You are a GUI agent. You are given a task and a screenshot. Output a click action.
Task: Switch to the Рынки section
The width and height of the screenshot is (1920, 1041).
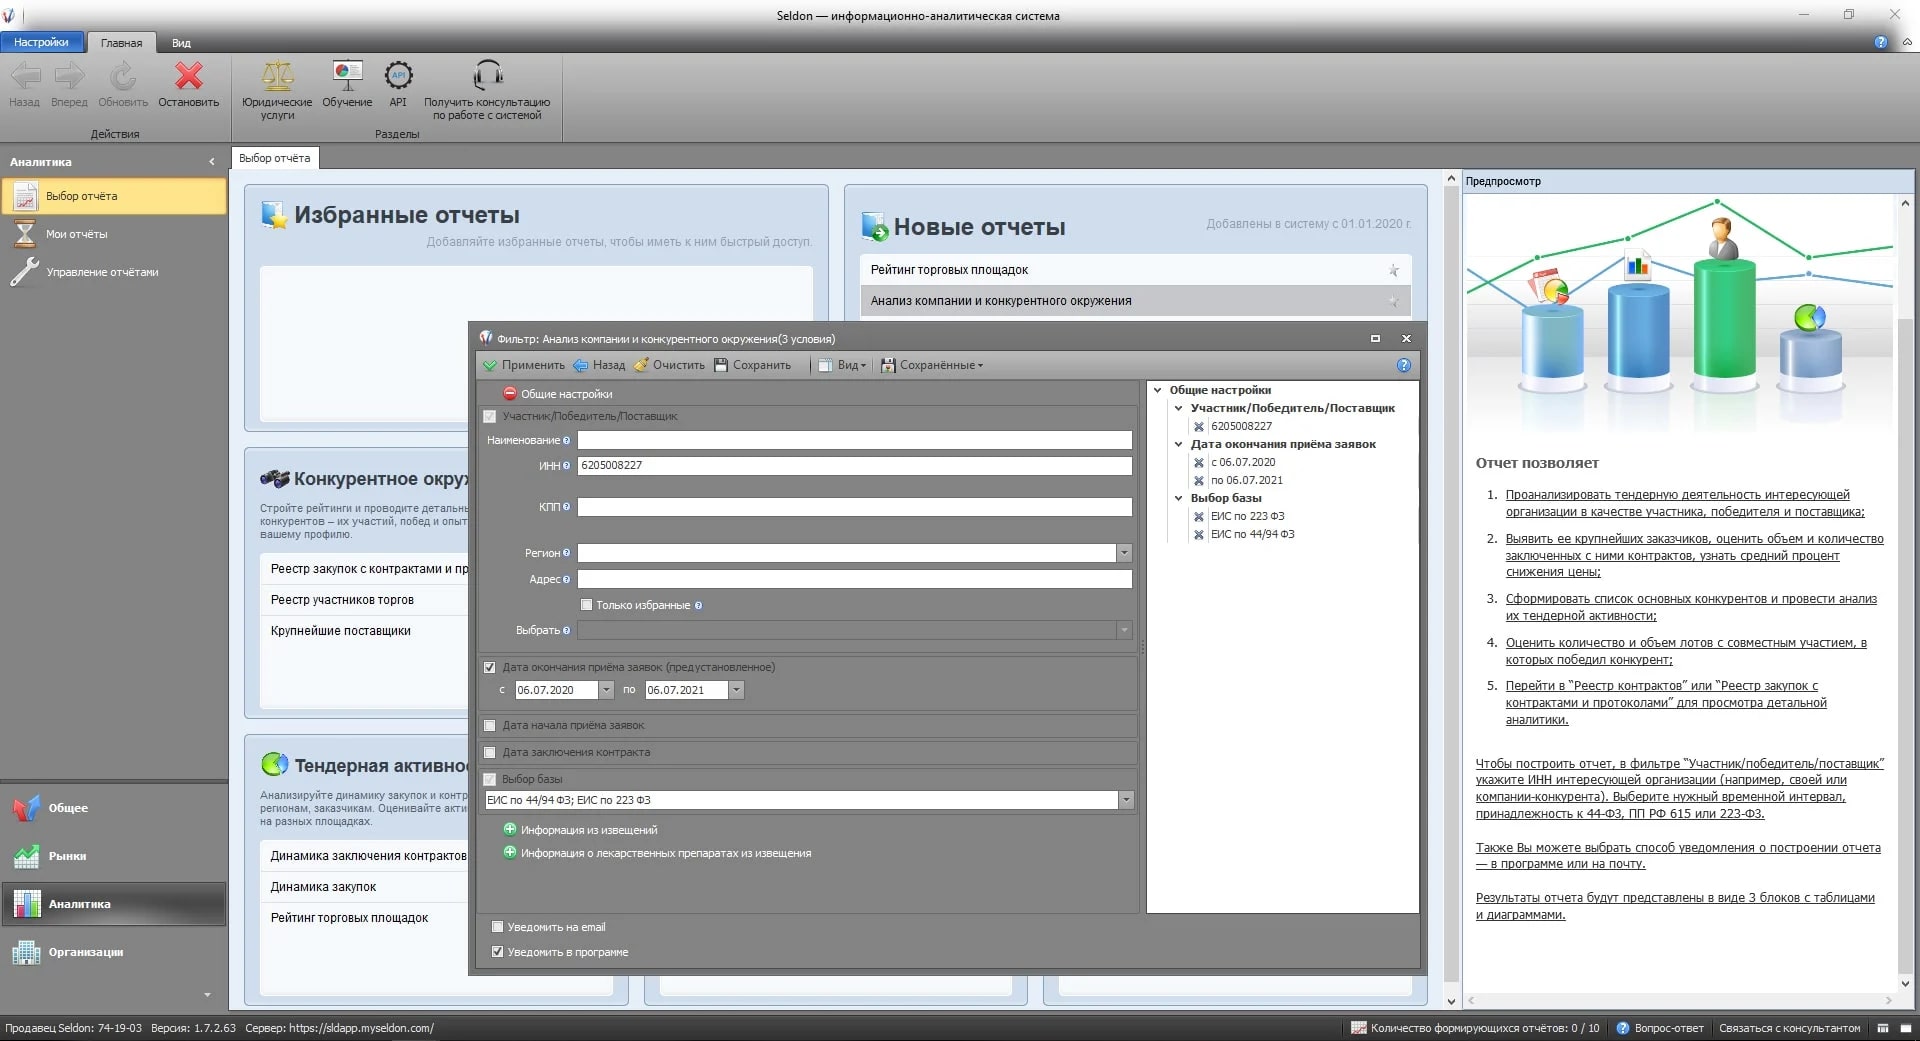tap(114, 856)
